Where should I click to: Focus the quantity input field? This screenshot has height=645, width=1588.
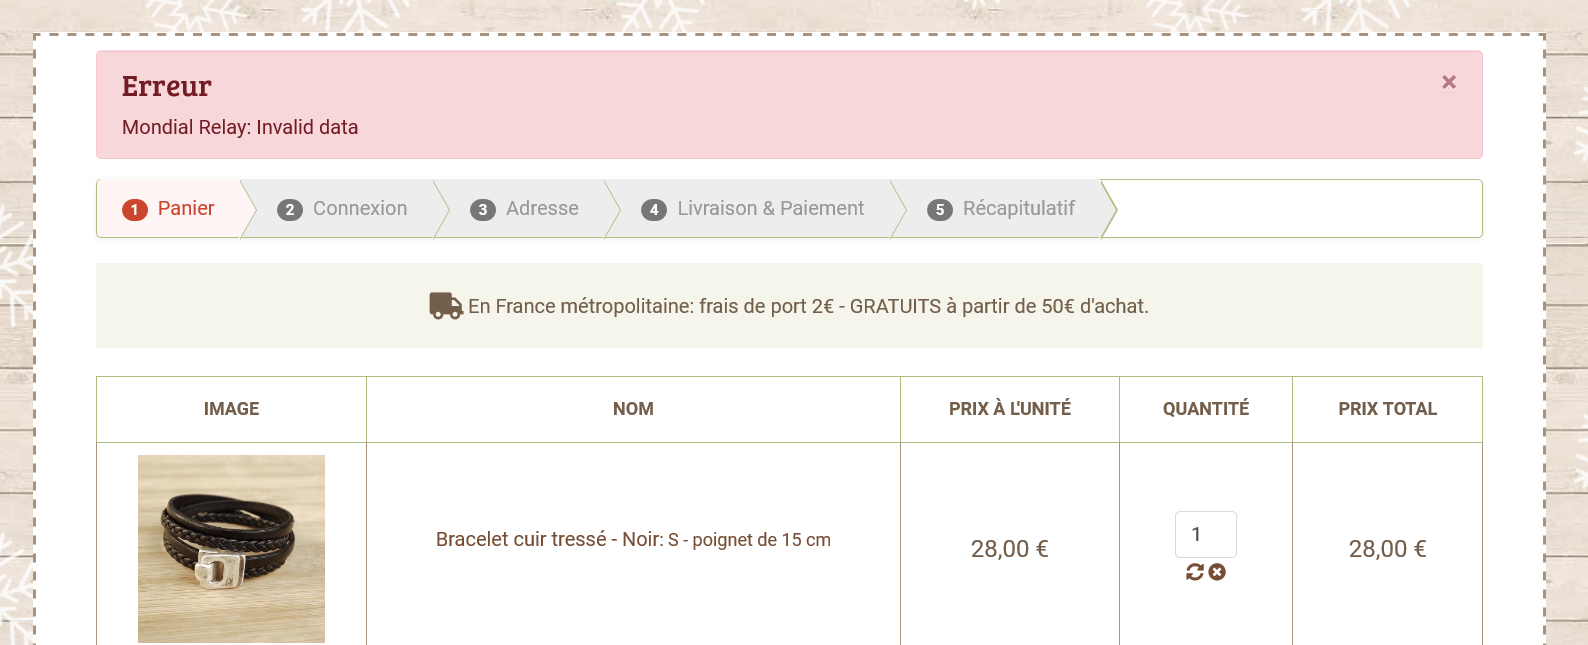(x=1205, y=534)
